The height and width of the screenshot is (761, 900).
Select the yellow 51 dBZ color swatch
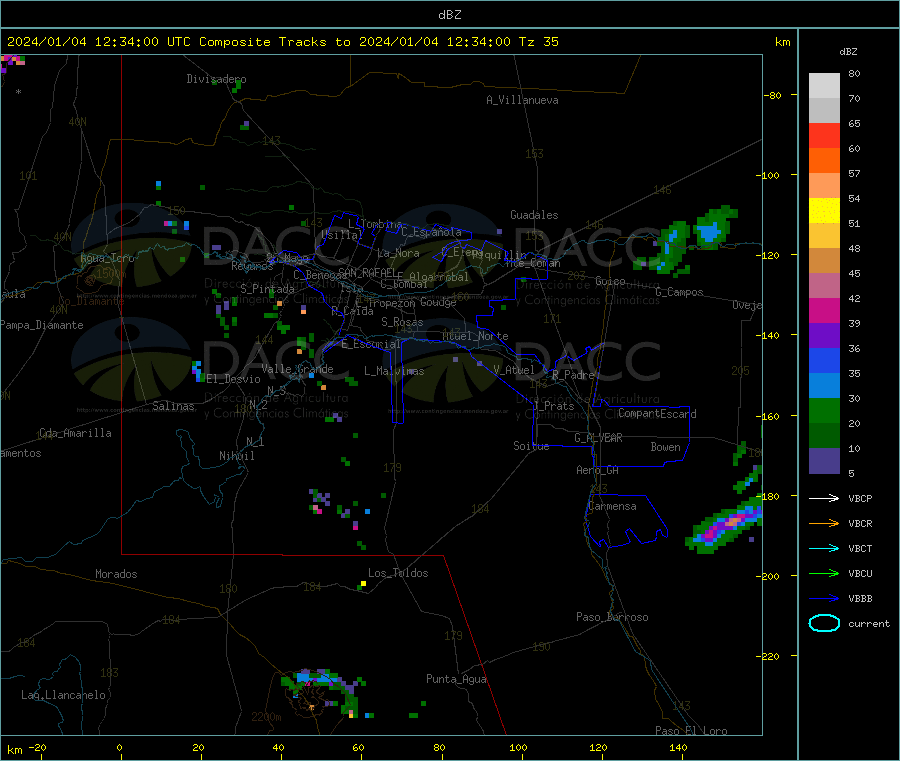[x=824, y=211]
